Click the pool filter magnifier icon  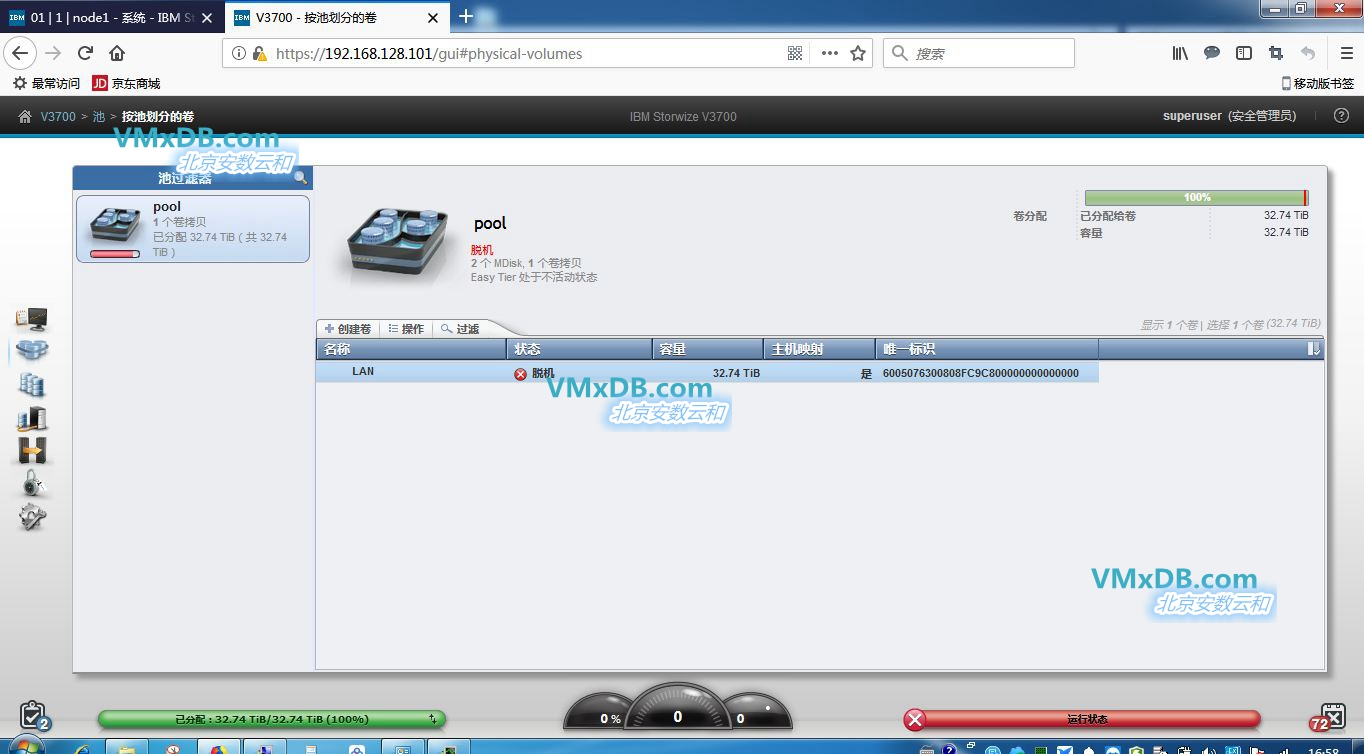click(300, 178)
